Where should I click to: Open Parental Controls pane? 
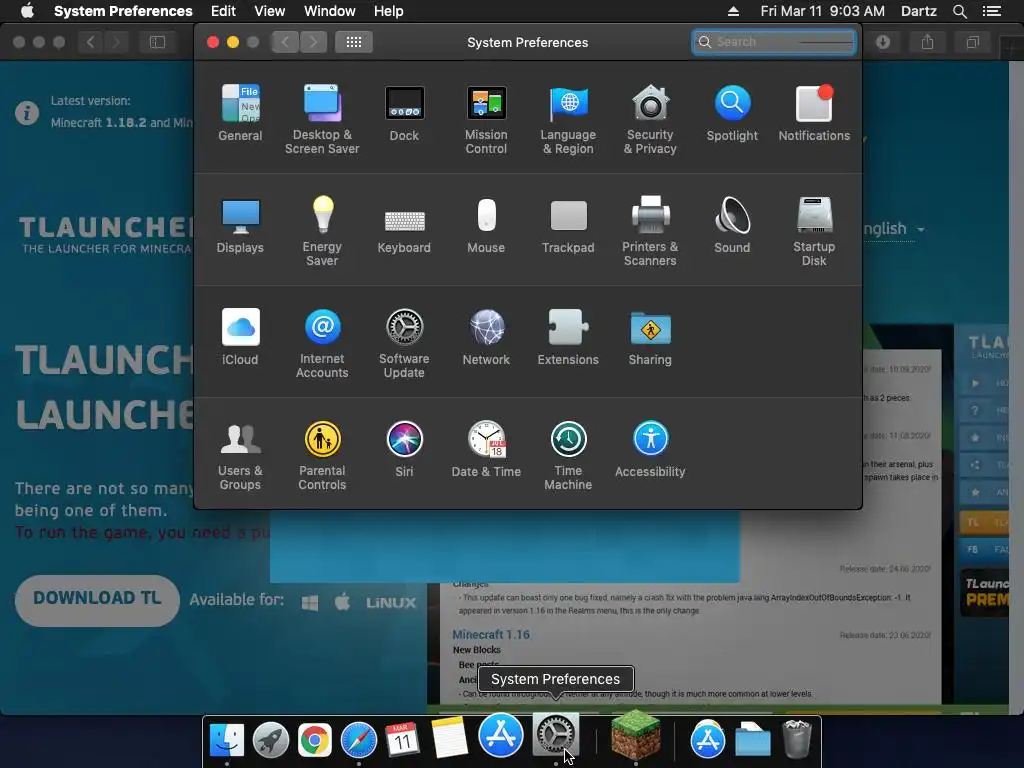322,456
